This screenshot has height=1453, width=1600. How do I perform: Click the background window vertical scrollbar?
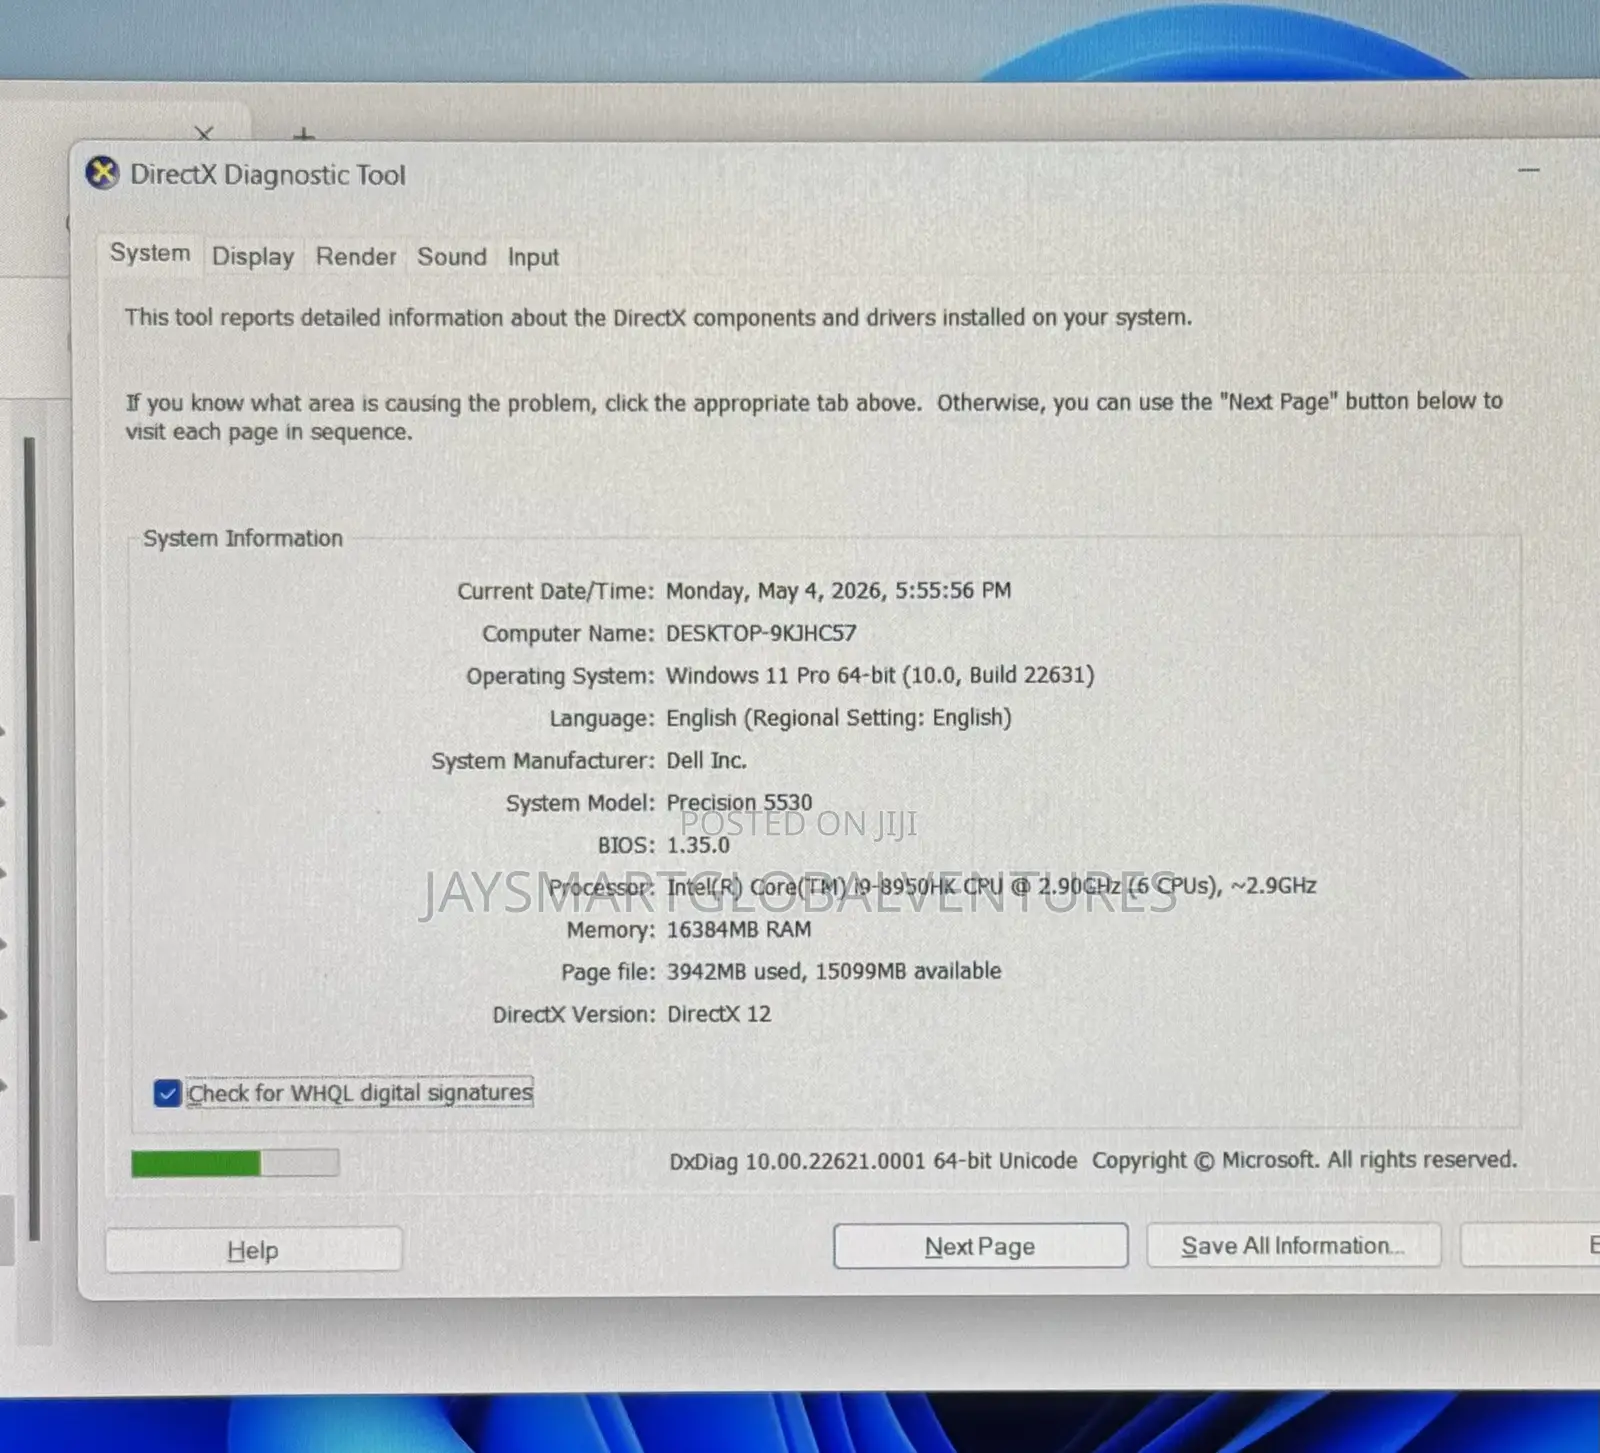(30, 838)
